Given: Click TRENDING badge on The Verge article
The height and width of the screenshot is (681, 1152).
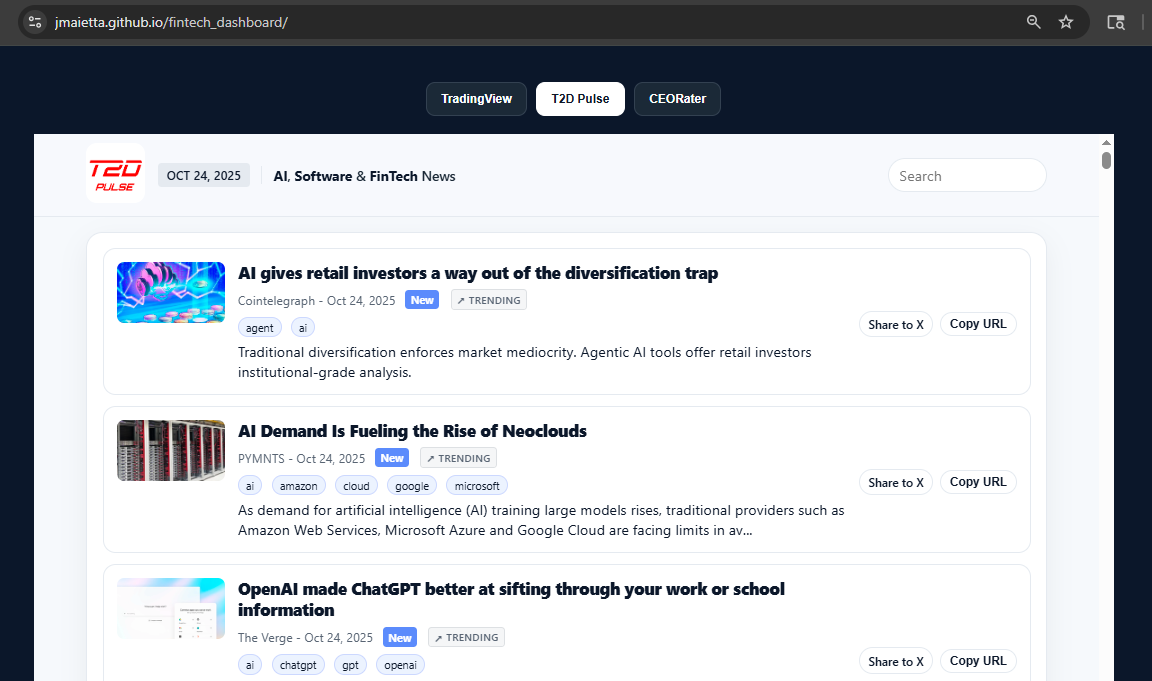Looking at the screenshot, I should coord(467,637).
